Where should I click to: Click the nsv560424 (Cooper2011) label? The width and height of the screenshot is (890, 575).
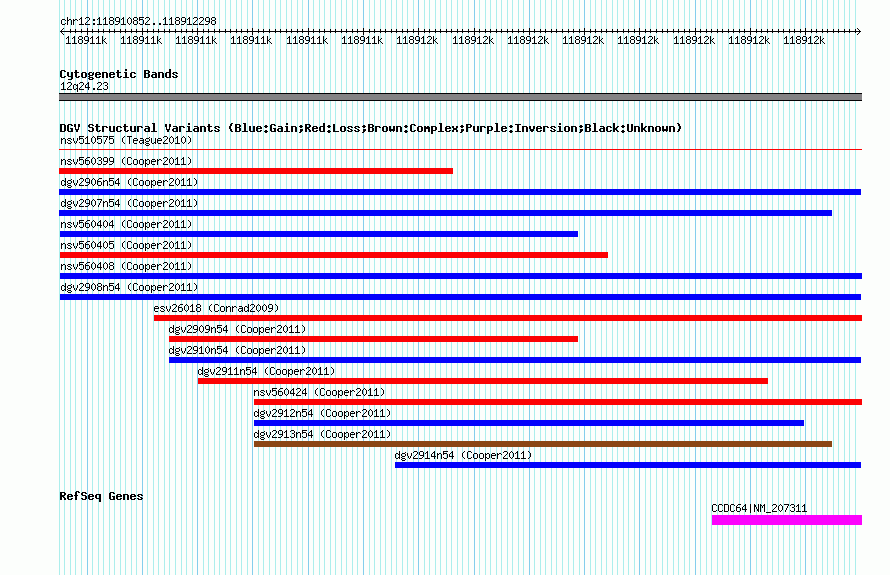point(319,392)
